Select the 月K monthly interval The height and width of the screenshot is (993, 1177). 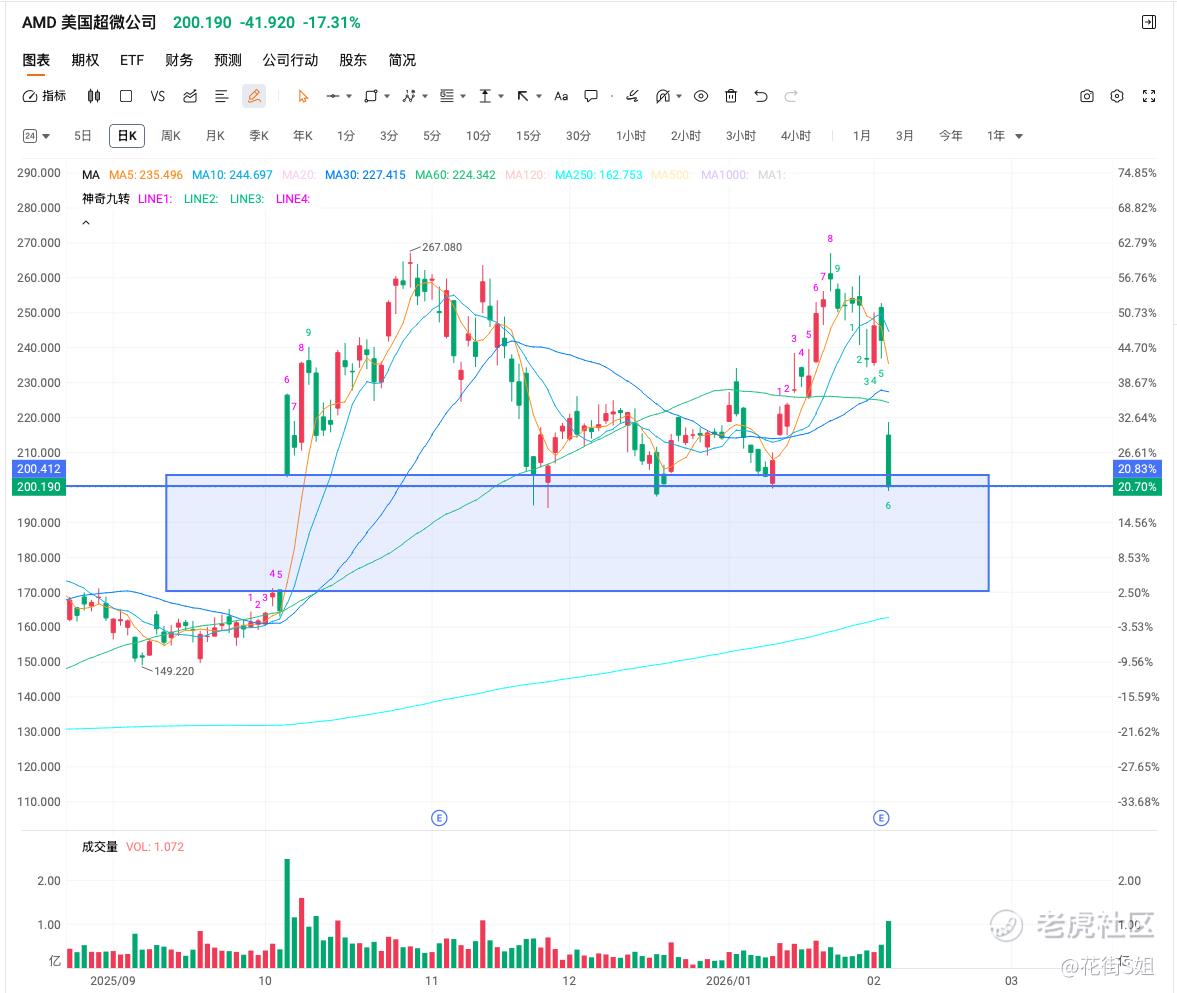pos(215,136)
